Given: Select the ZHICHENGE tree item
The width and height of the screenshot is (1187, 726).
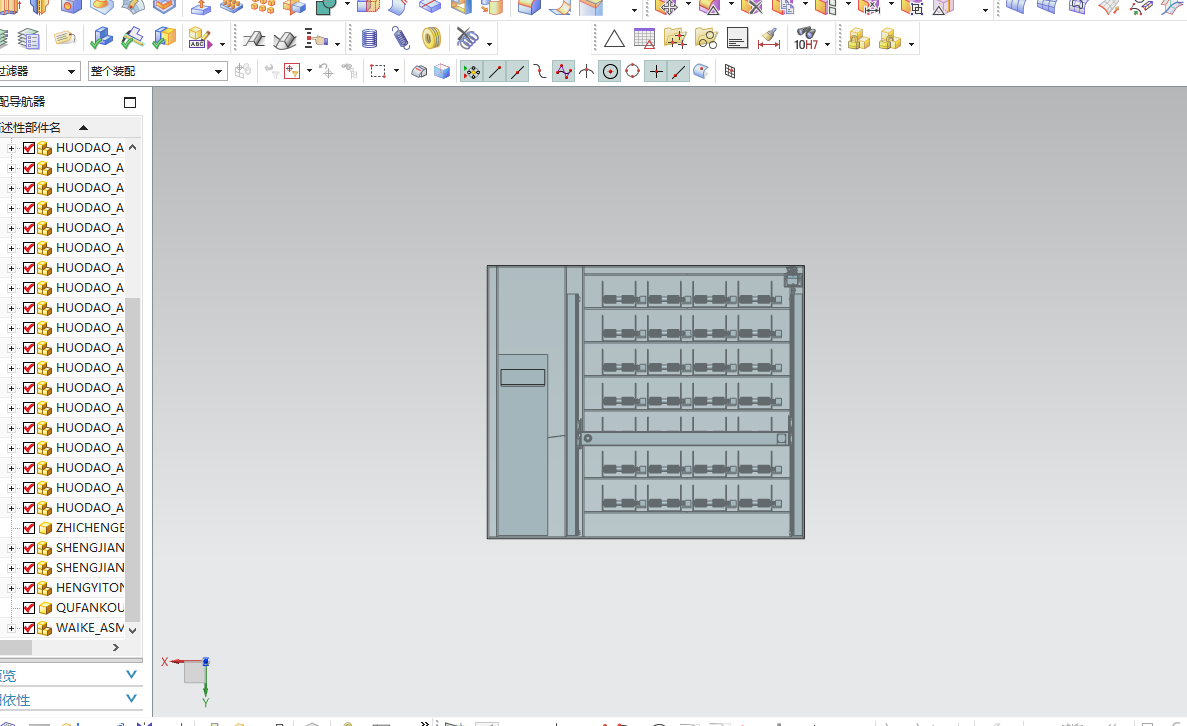Looking at the screenshot, I should [89, 528].
